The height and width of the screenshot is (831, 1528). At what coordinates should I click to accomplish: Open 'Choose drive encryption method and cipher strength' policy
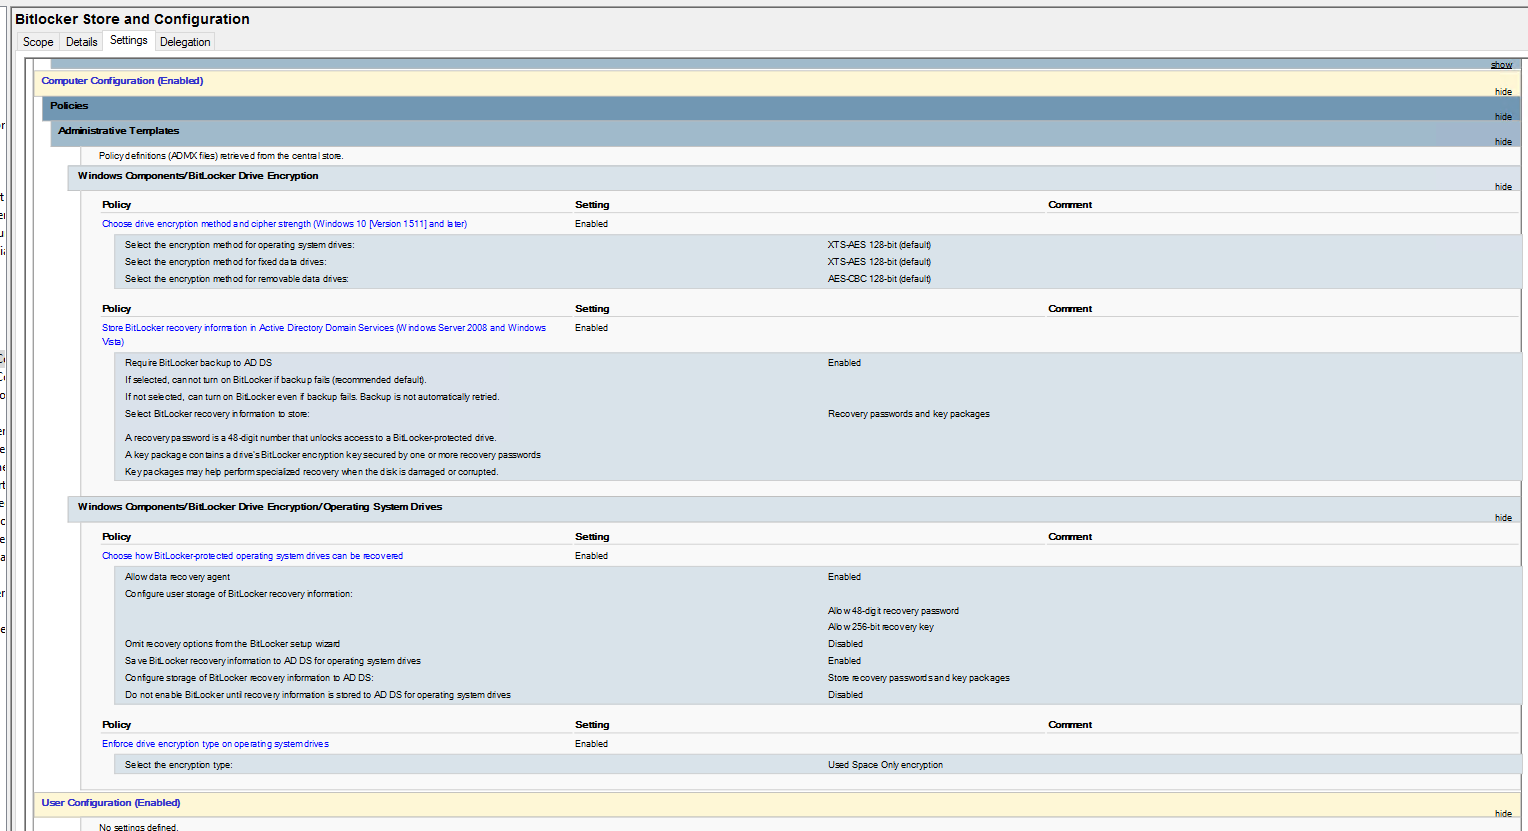pos(284,224)
